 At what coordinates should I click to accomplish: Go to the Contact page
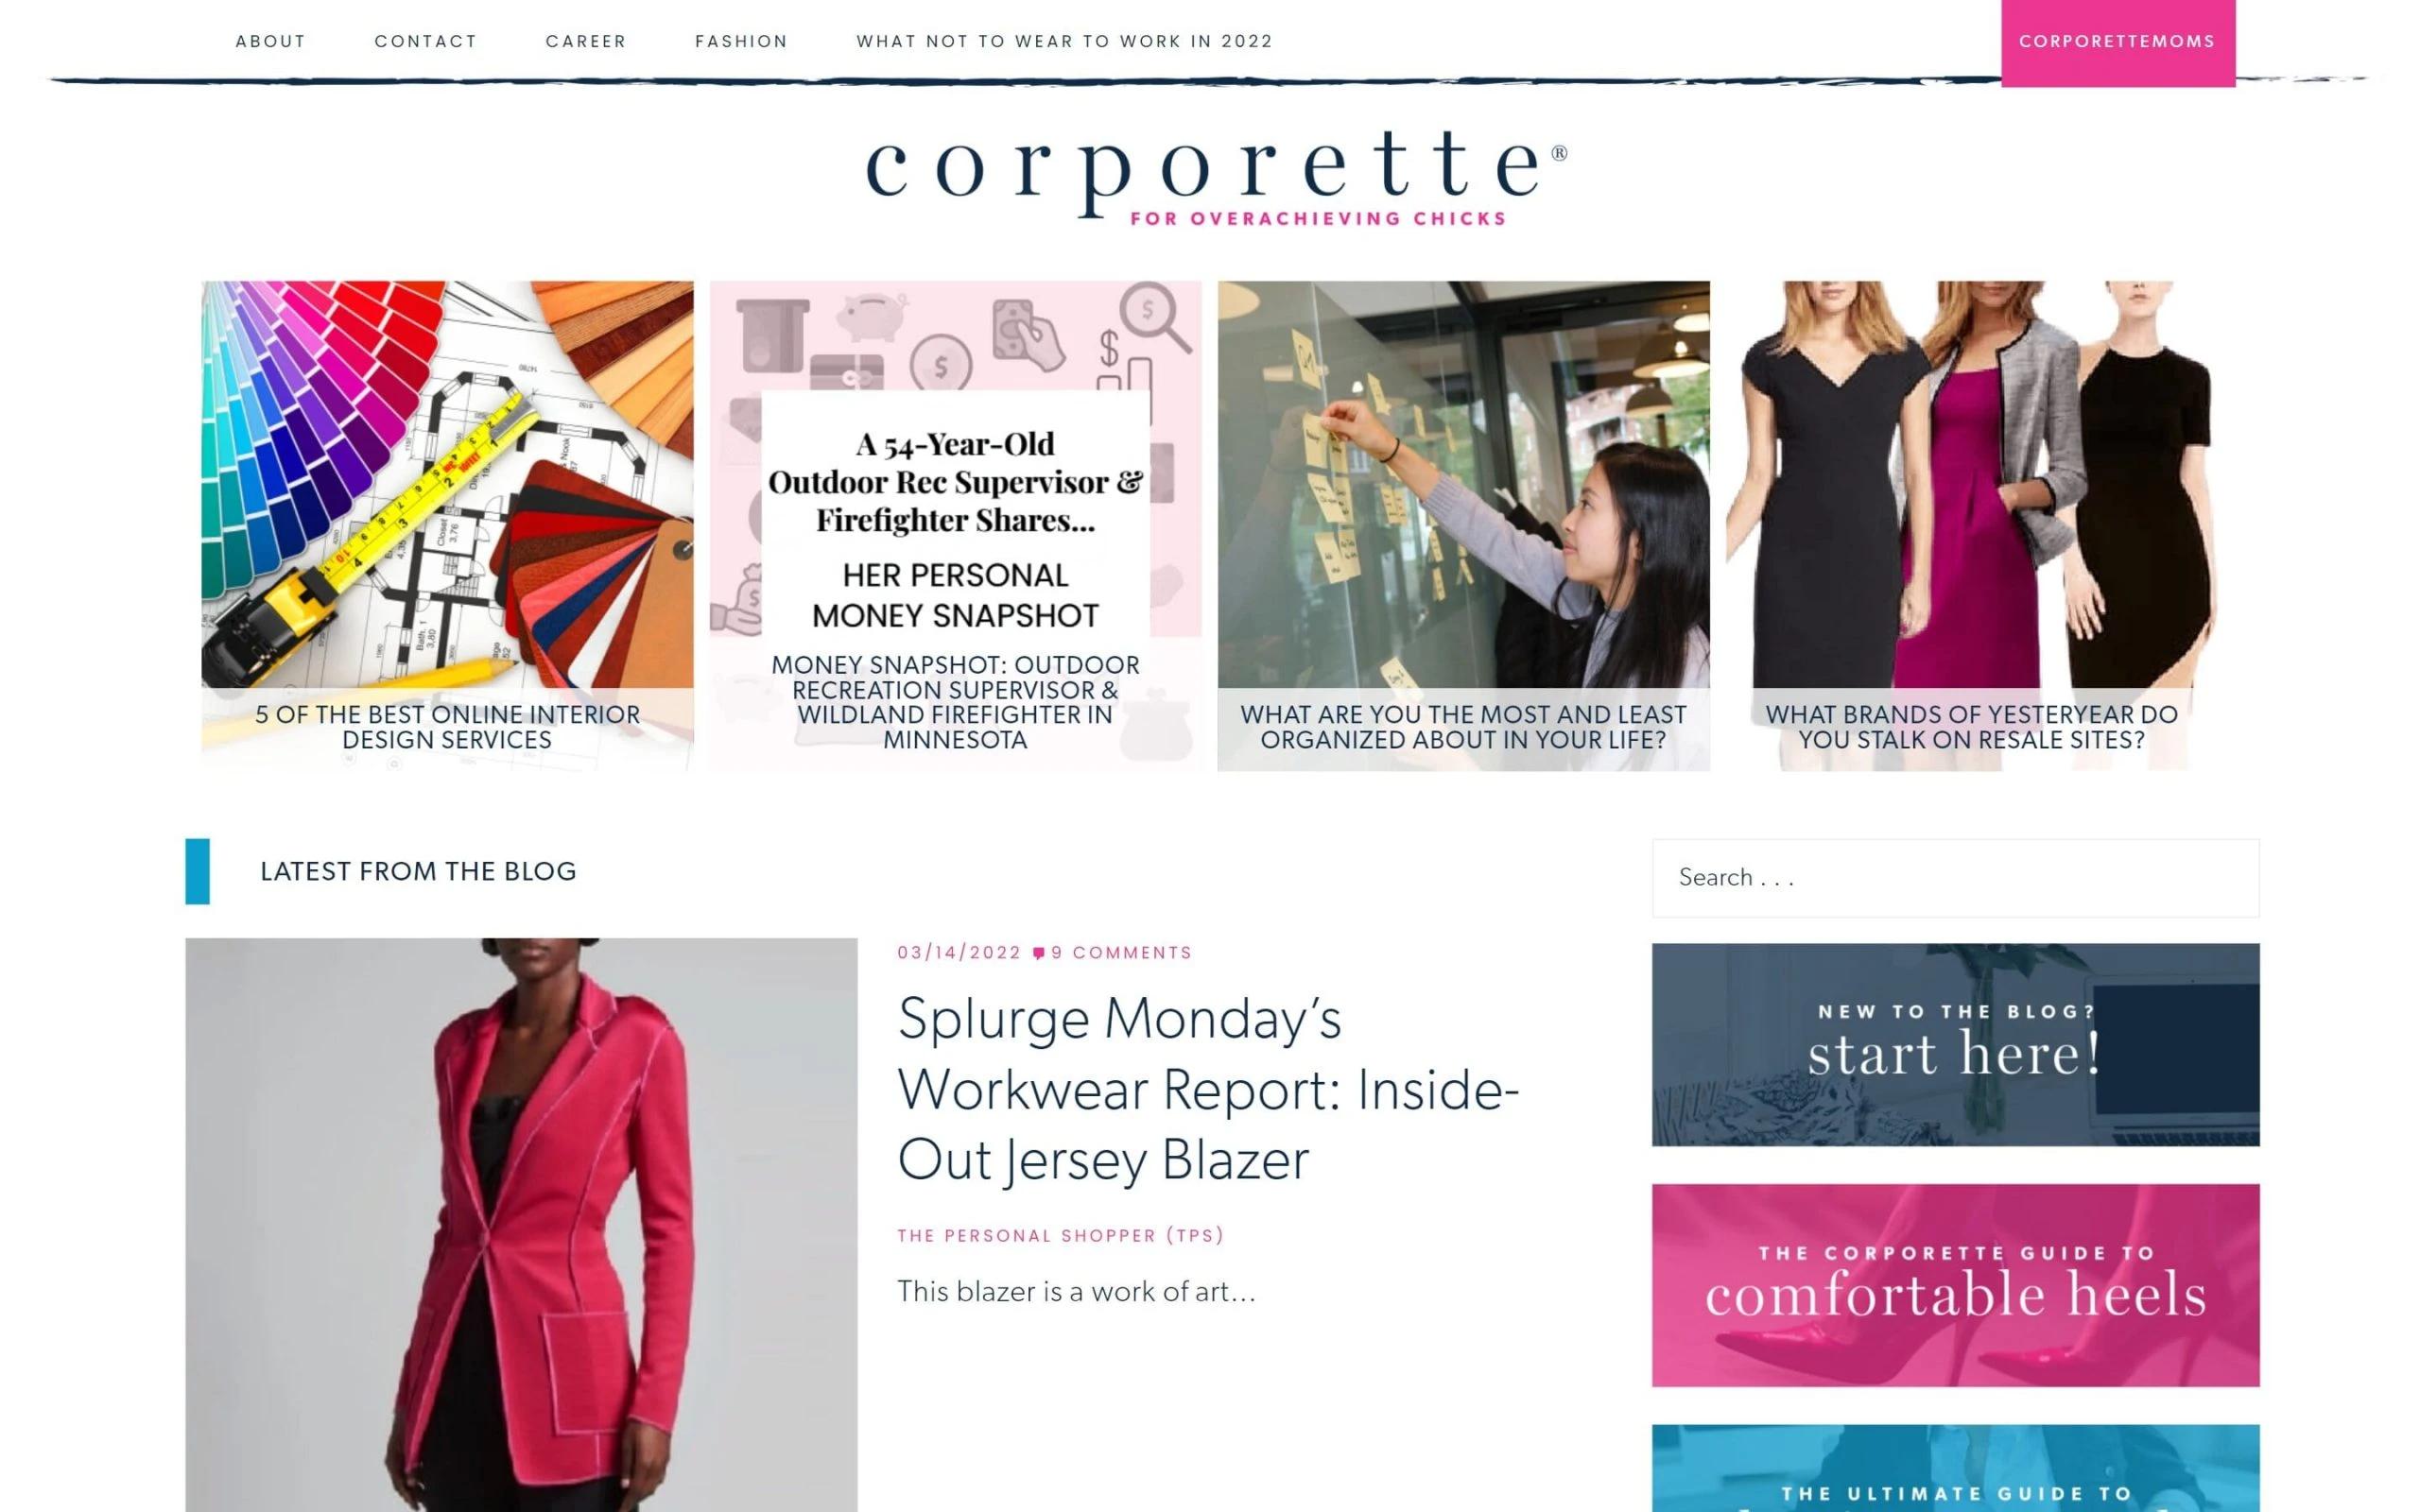click(425, 41)
